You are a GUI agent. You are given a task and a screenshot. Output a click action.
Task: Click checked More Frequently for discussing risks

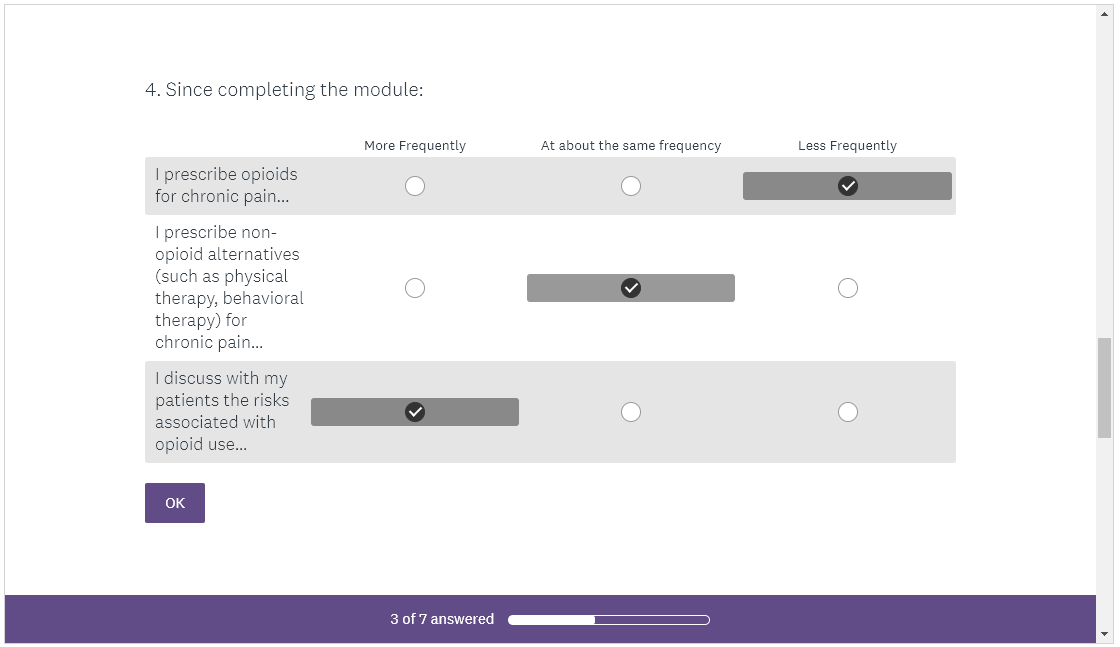click(x=415, y=412)
